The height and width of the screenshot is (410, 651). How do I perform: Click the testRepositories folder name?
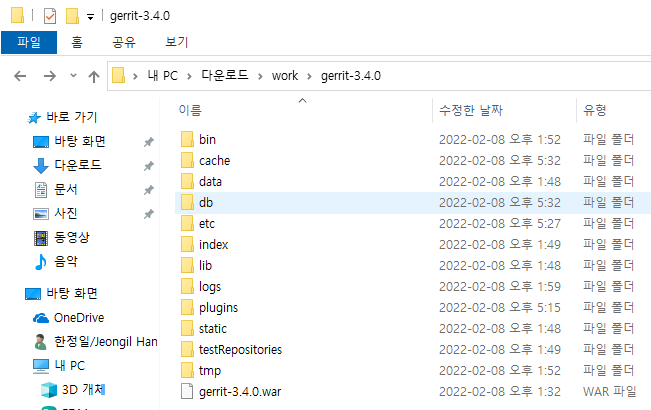240,349
